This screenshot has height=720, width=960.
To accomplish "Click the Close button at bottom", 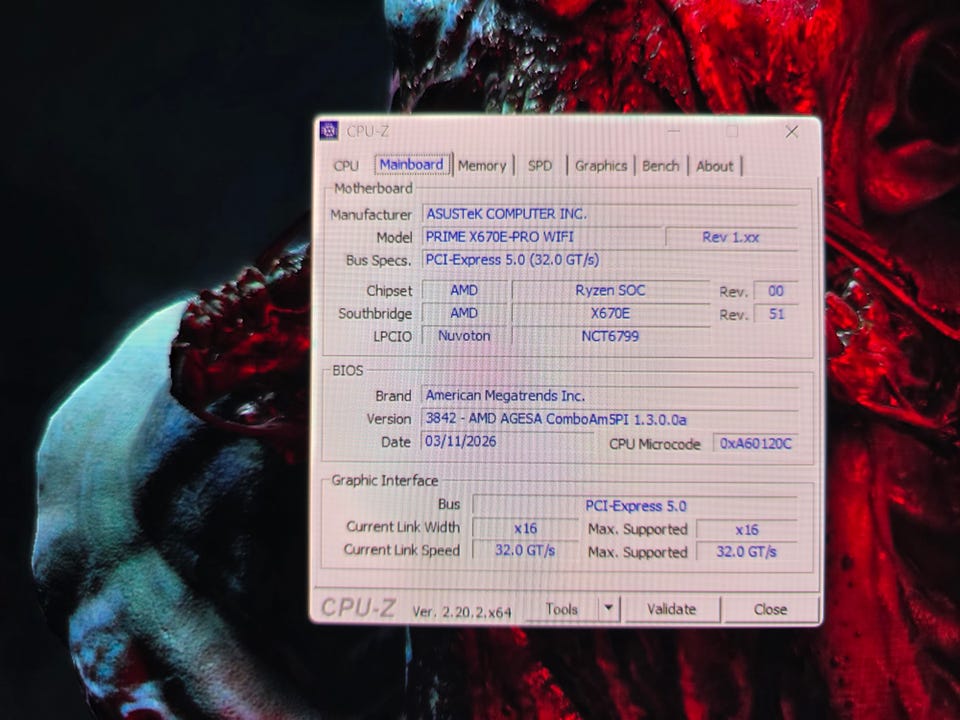I will tap(771, 609).
